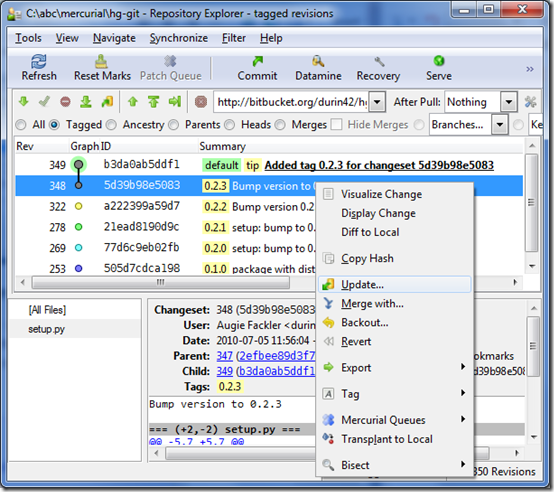Select setup.py in the file list

tap(46, 329)
